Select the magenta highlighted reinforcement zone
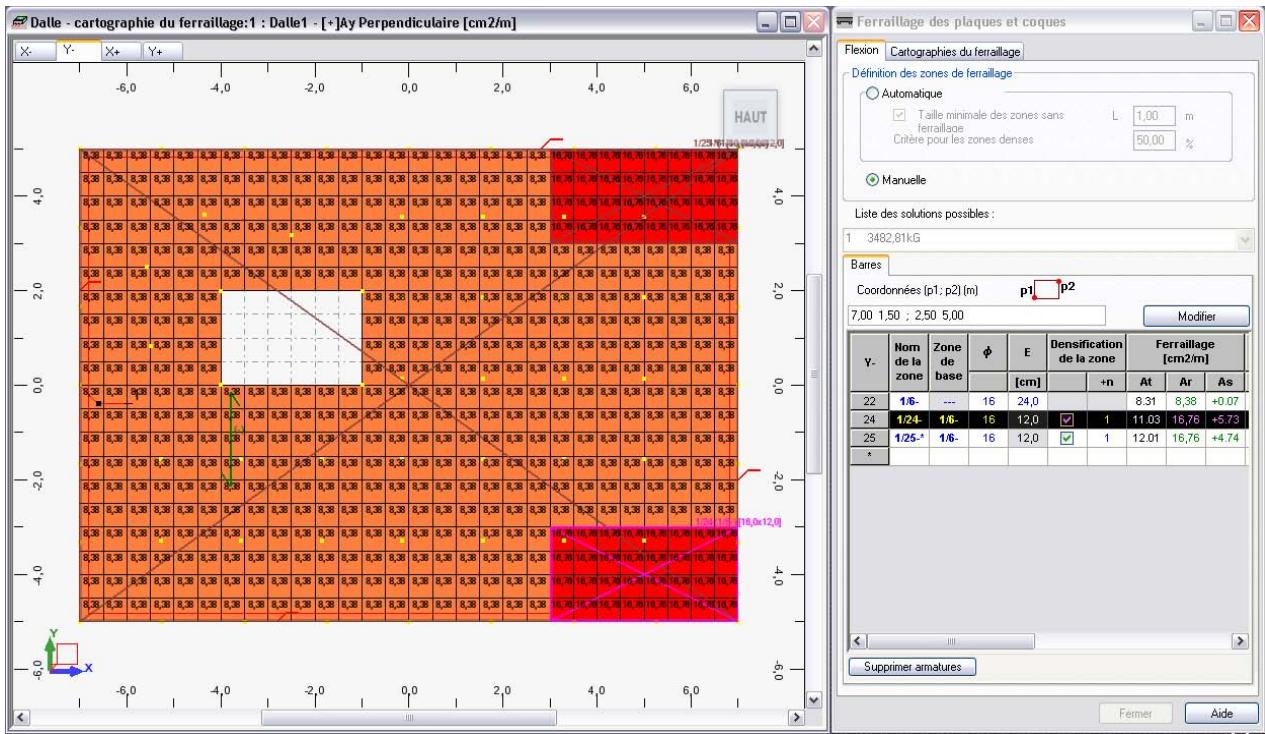The image size is (1265, 734). pyautogui.click(x=645, y=575)
